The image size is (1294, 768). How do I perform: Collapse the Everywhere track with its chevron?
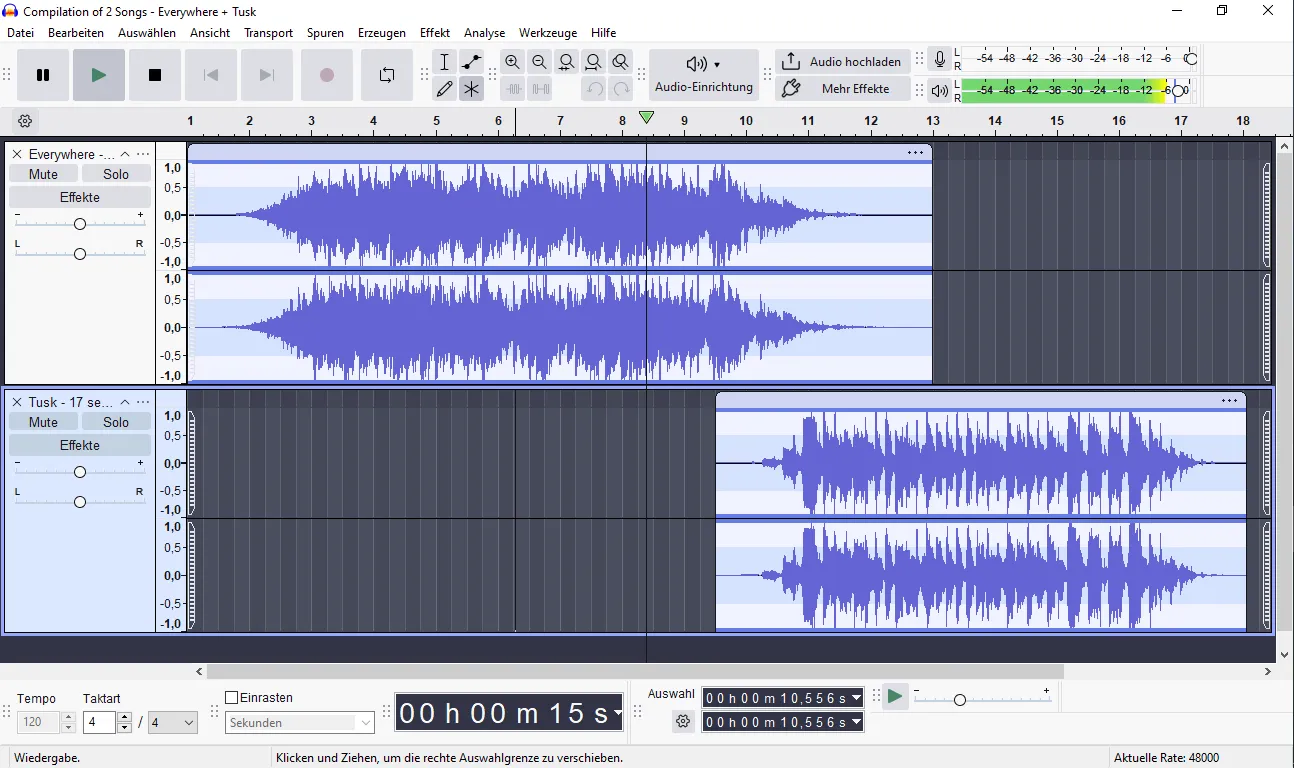point(125,154)
